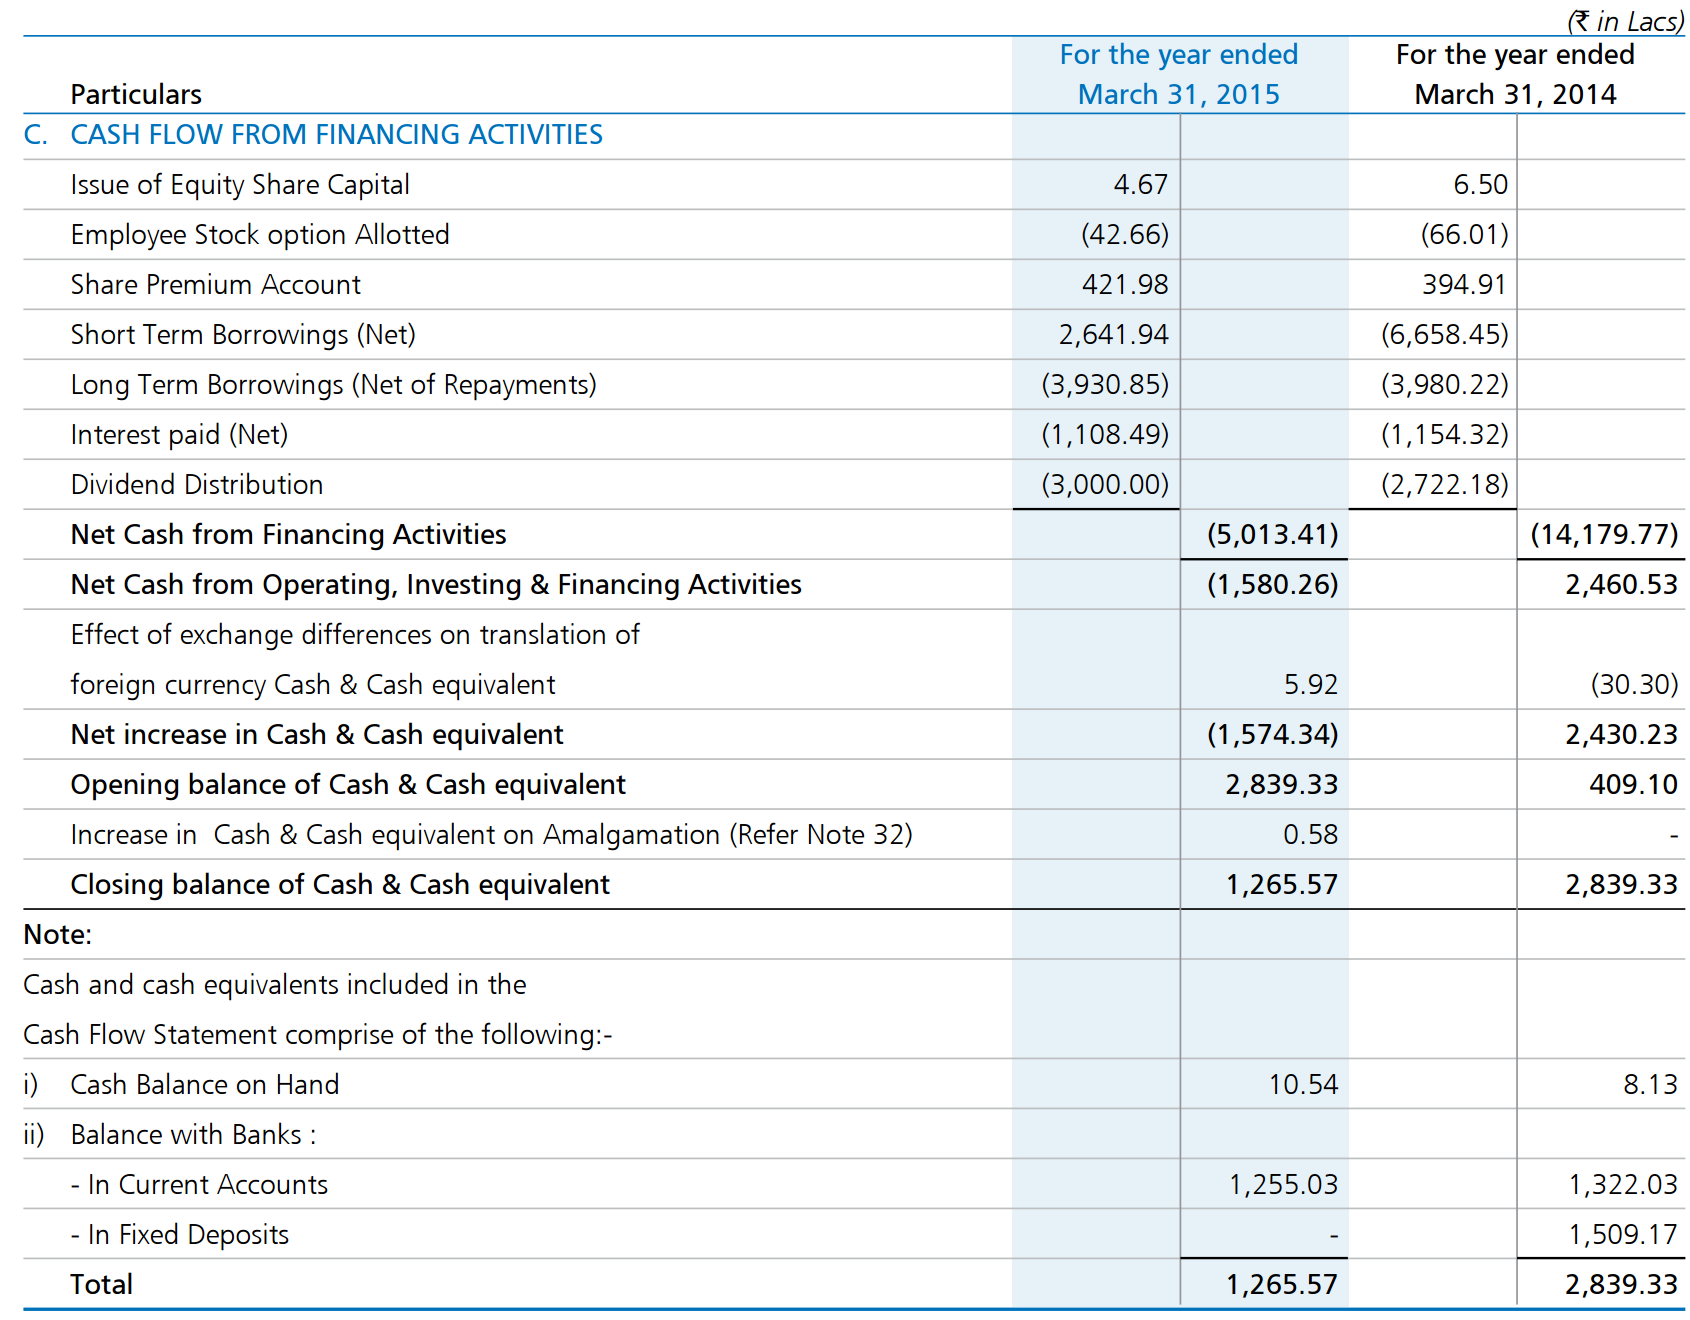Viewport: 1690px width, 1320px height.
Task: Click 'Opening balance of Cash & Cash equivalent' label
Action: (x=348, y=785)
